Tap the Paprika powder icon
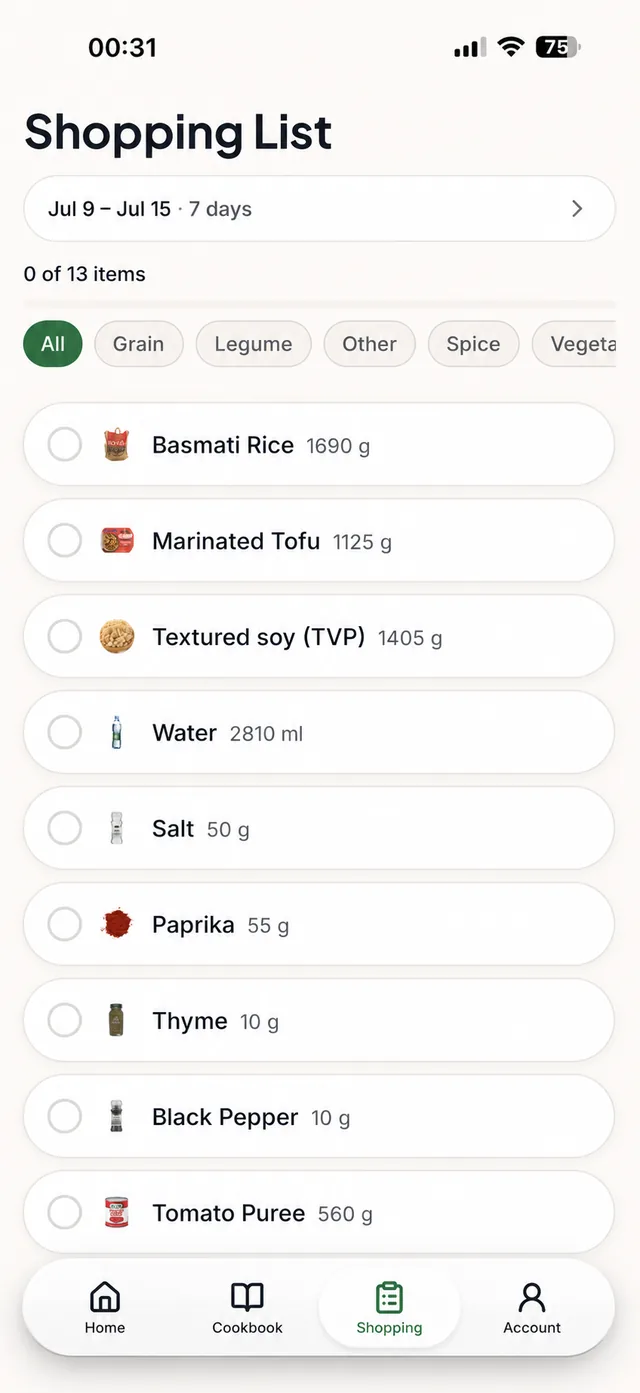This screenshot has height=1393, width=640. pyautogui.click(x=117, y=925)
